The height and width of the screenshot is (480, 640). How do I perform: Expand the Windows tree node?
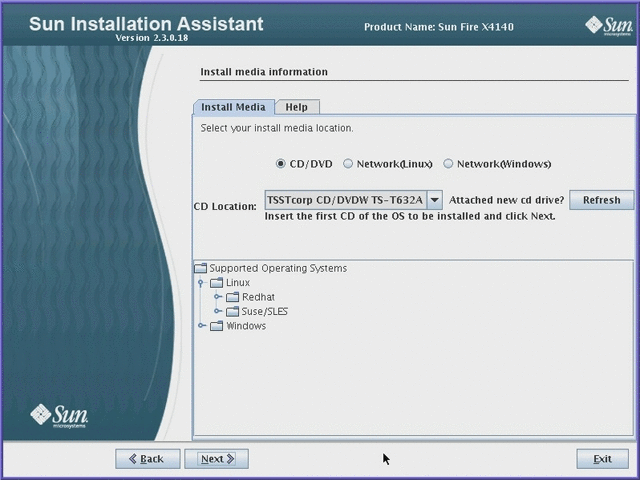click(202, 325)
